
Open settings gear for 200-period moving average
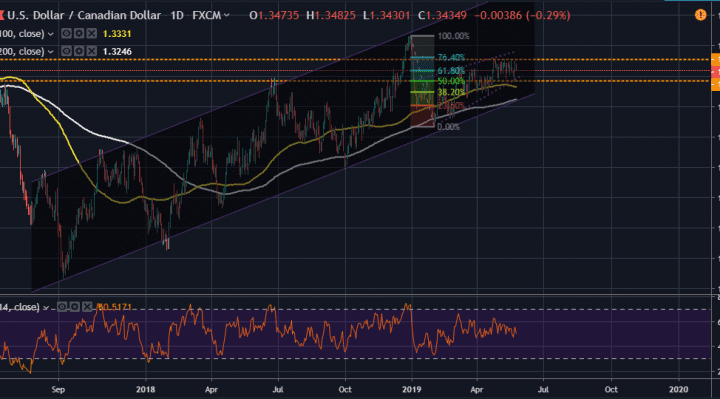pos(79,51)
